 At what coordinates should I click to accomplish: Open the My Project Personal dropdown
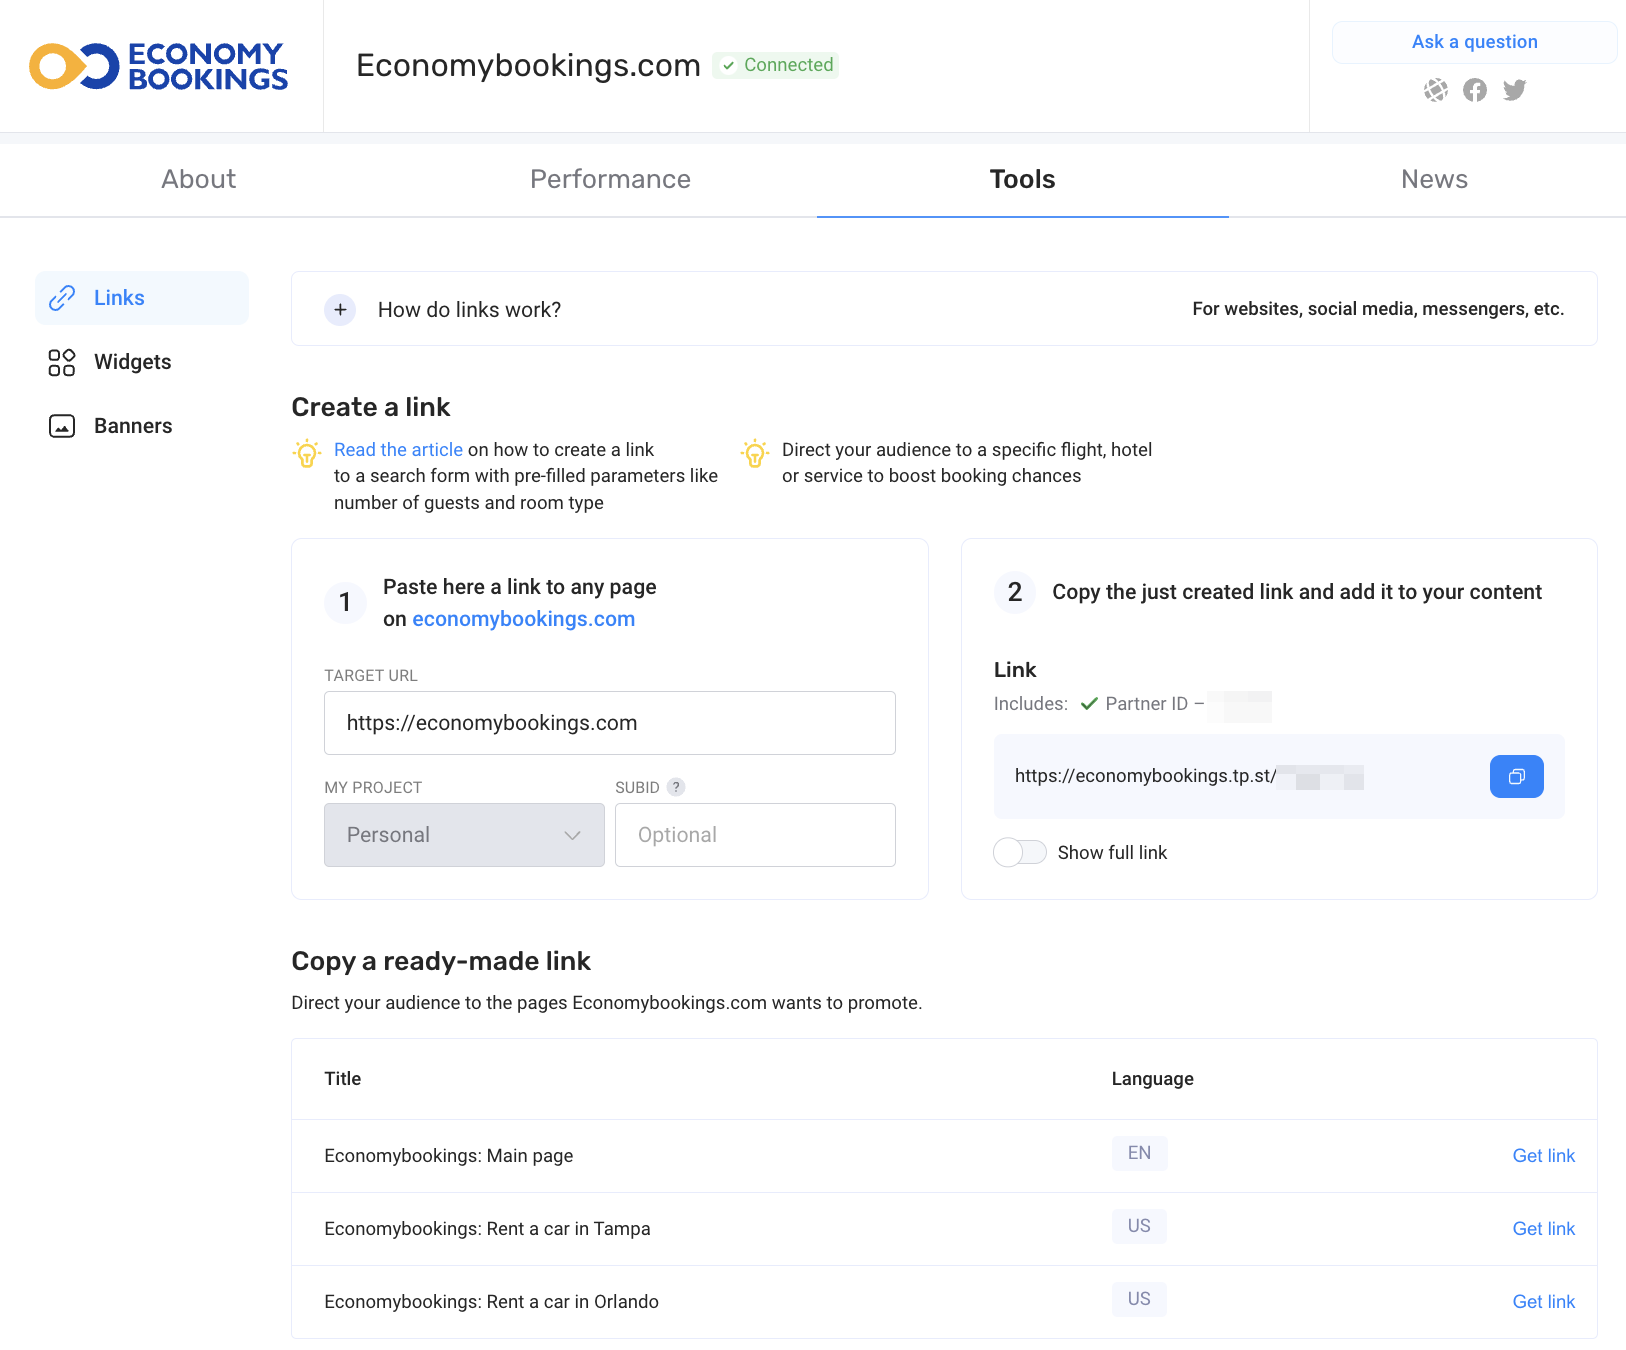(x=464, y=835)
